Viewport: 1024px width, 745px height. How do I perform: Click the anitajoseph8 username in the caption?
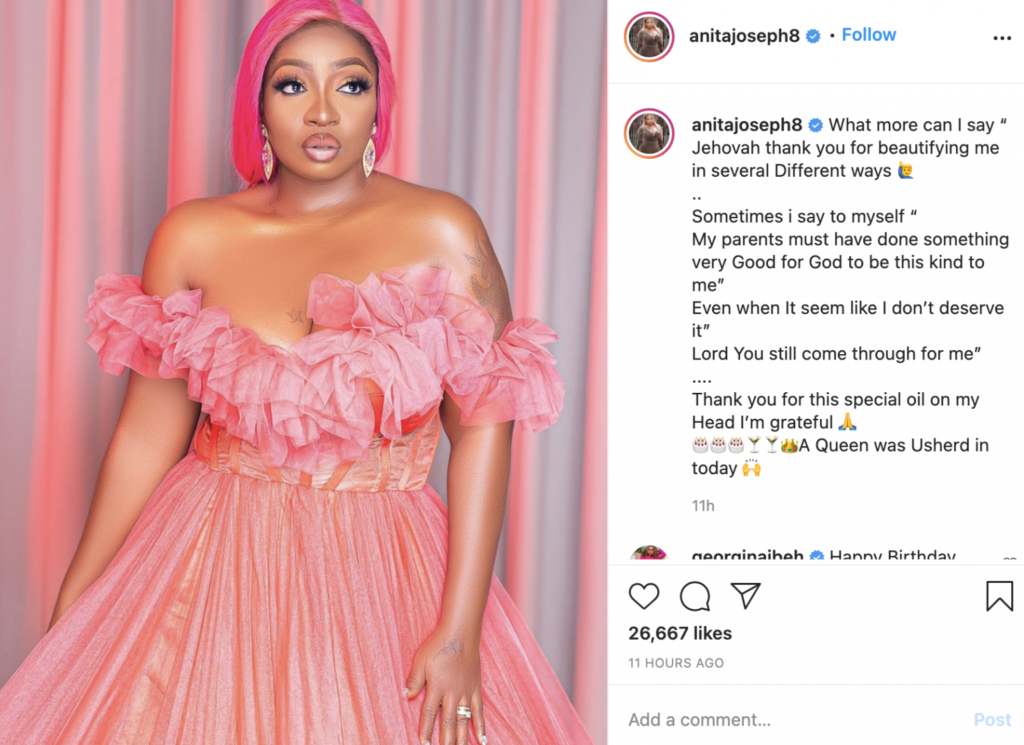click(747, 125)
